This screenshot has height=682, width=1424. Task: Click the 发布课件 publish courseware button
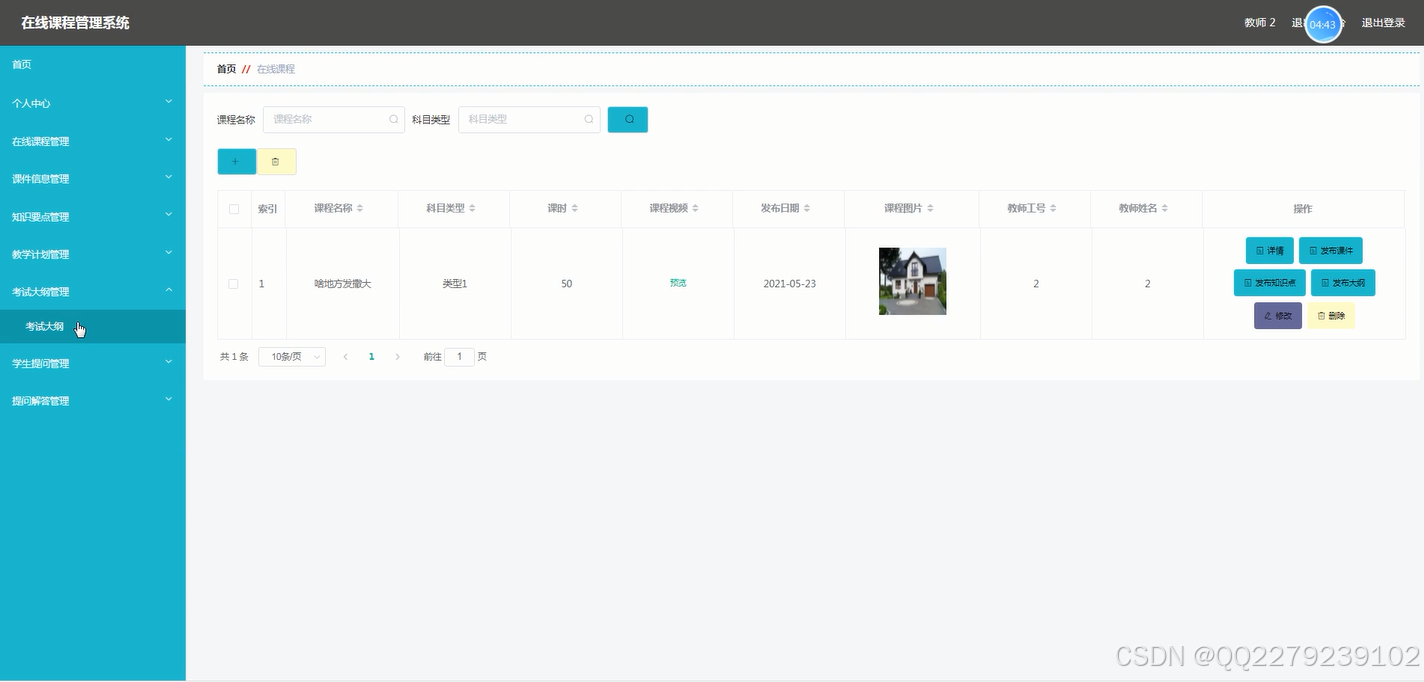[1330, 250]
